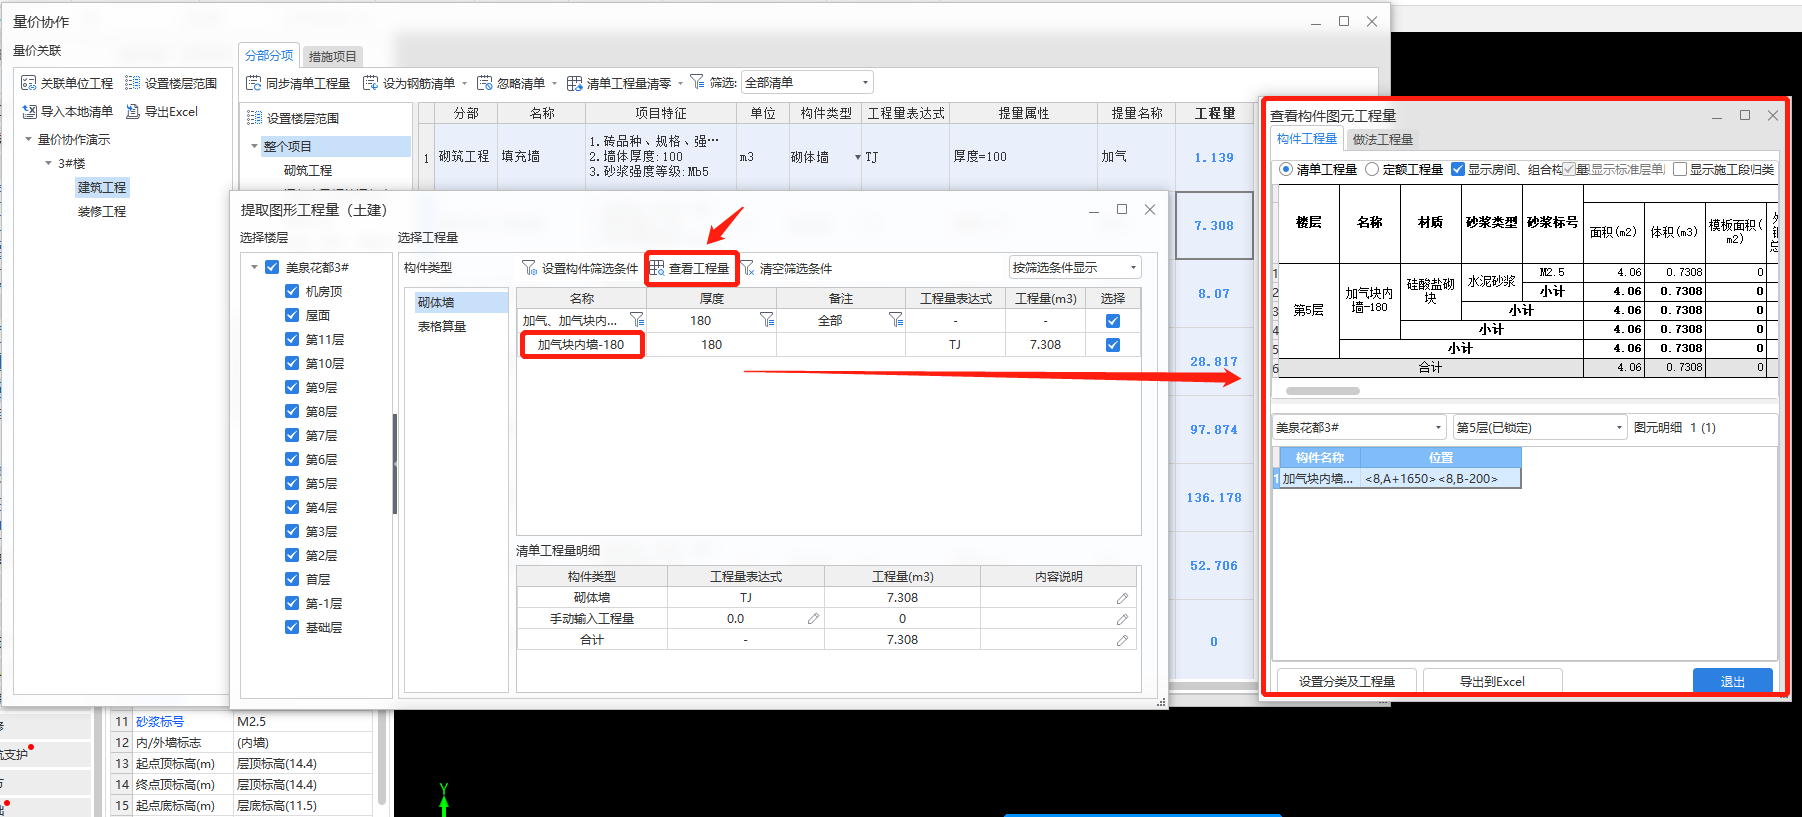Open 清单工程量清零 dropdown arrow
This screenshot has height=817, width=1802.
(680, 83)
